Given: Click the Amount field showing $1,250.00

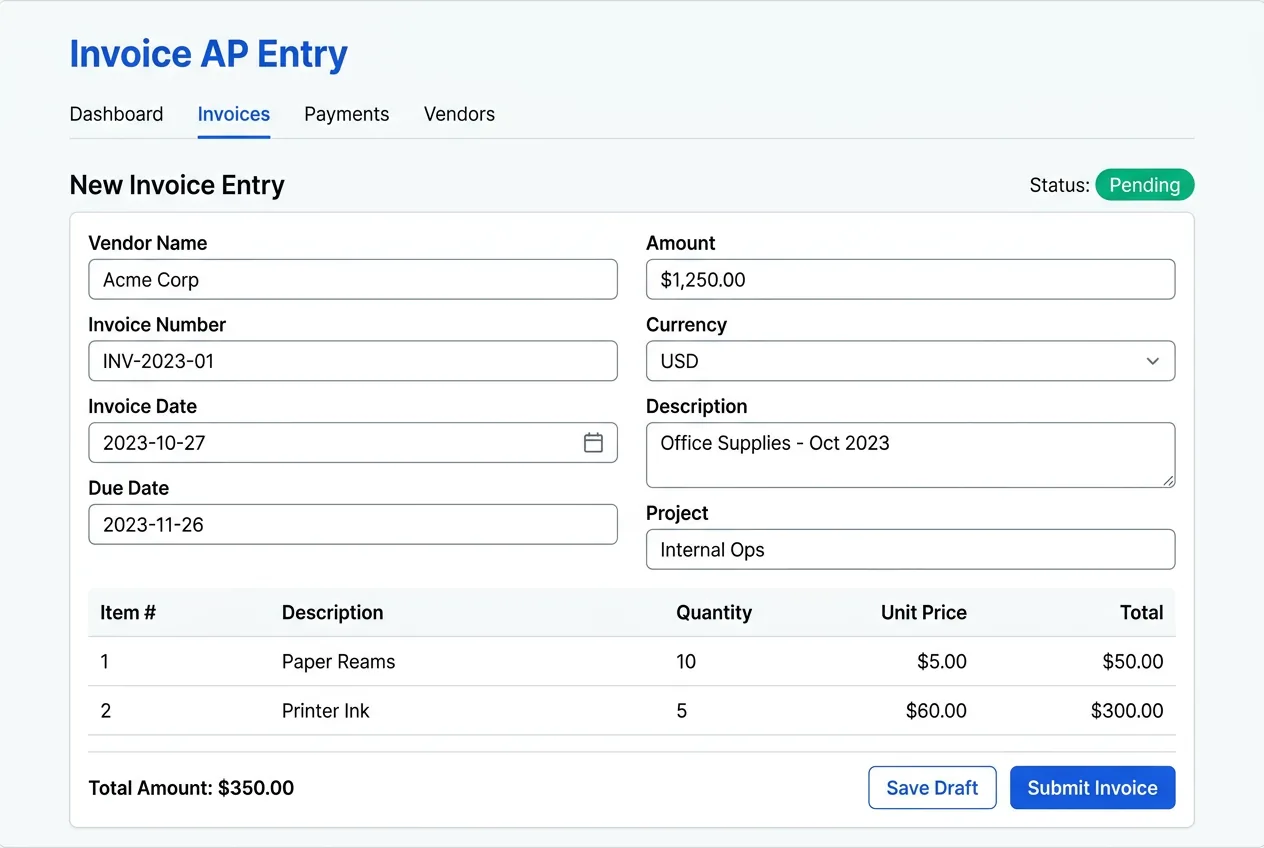Looking at the screenshot, I should (910, 279).
